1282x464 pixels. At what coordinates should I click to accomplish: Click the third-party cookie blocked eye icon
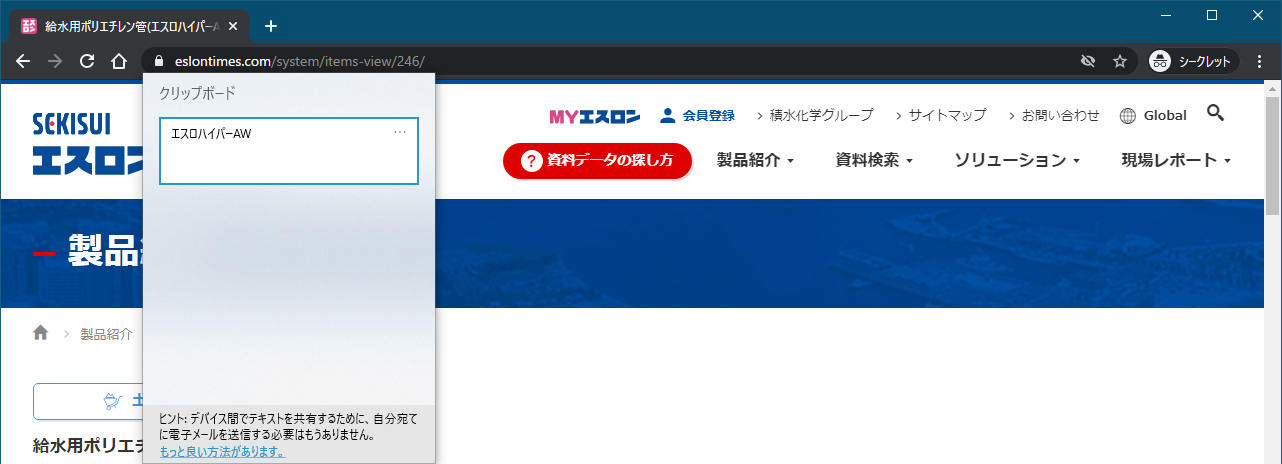pyautogui.click(x=1088, y=61)
